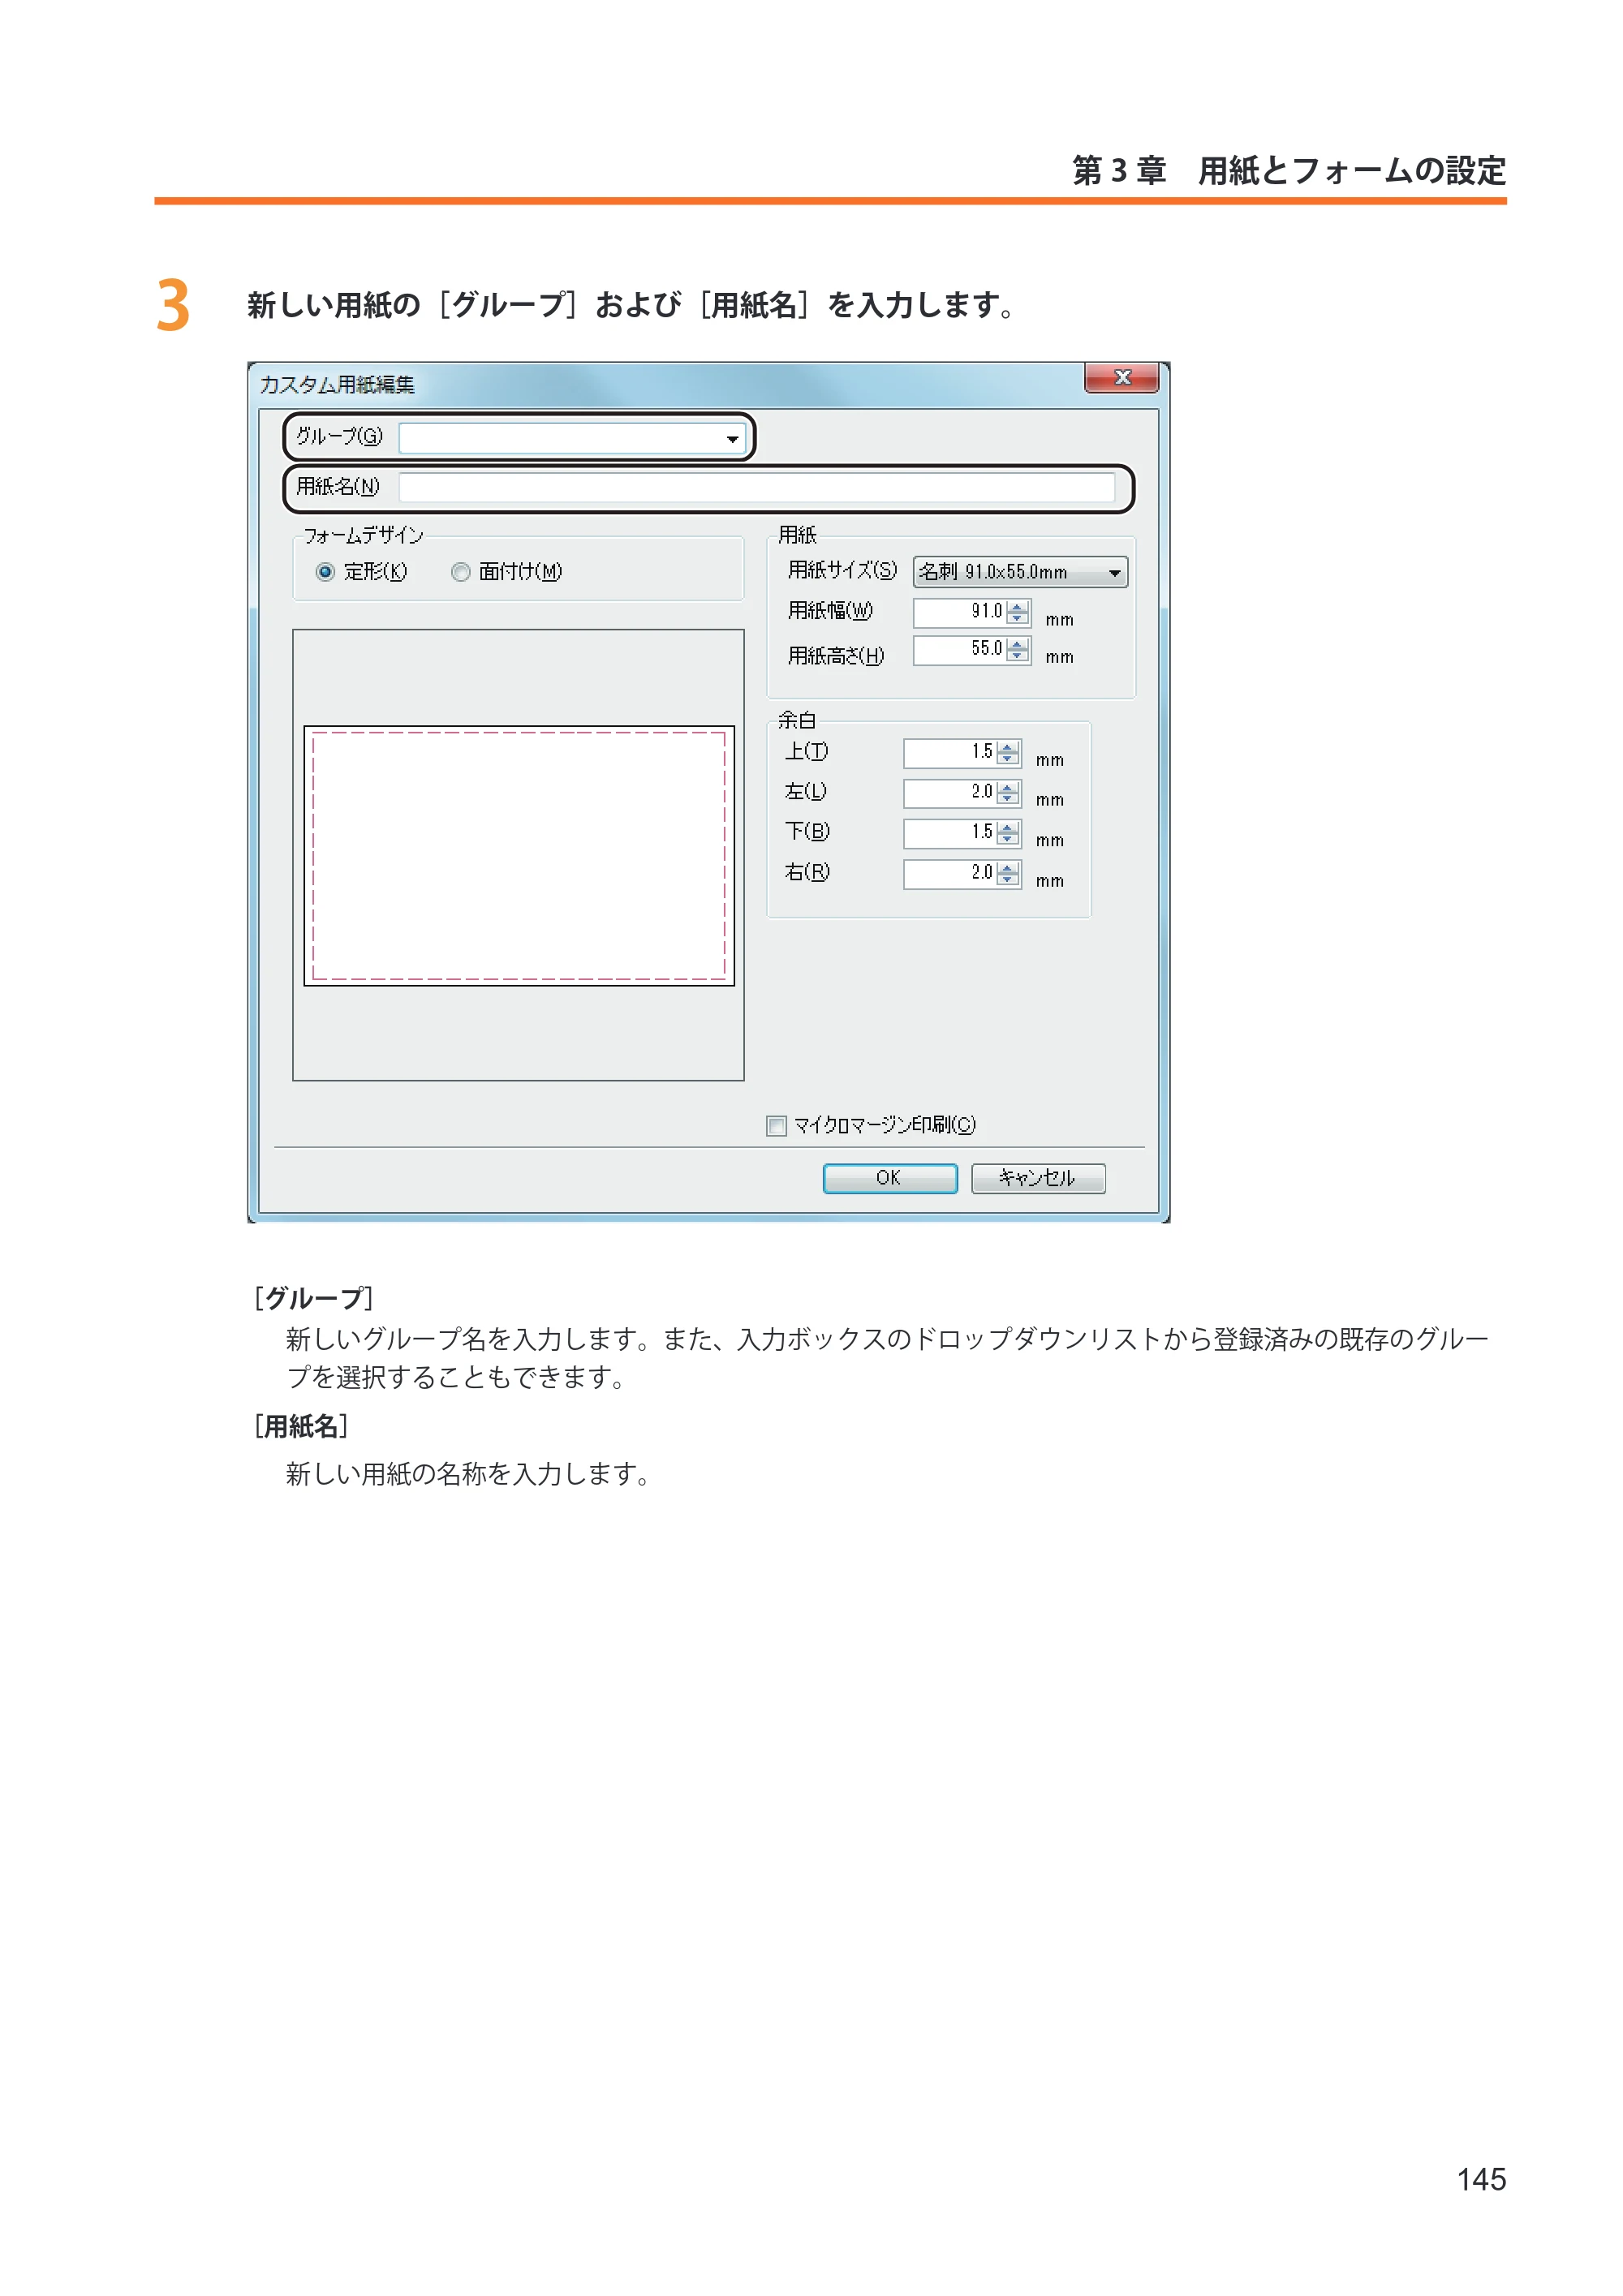Decrease the 下(B) margin value
This screenshot has height=2296, width=1623.
pyautogui.click(x=1008, y=840)
